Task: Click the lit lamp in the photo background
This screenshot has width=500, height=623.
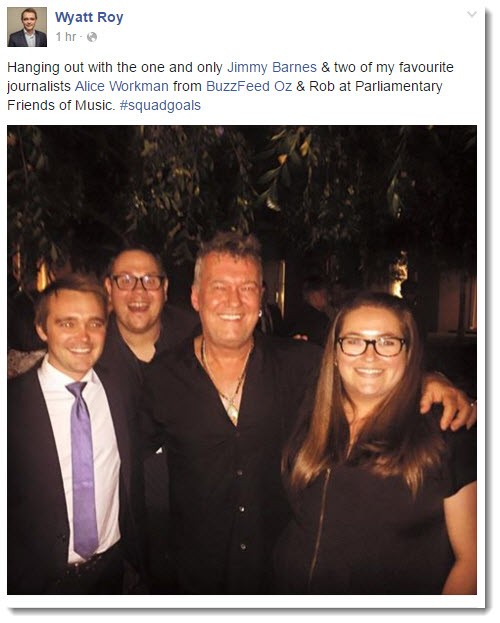Action: pyautogui.click(x=399, y=274)
